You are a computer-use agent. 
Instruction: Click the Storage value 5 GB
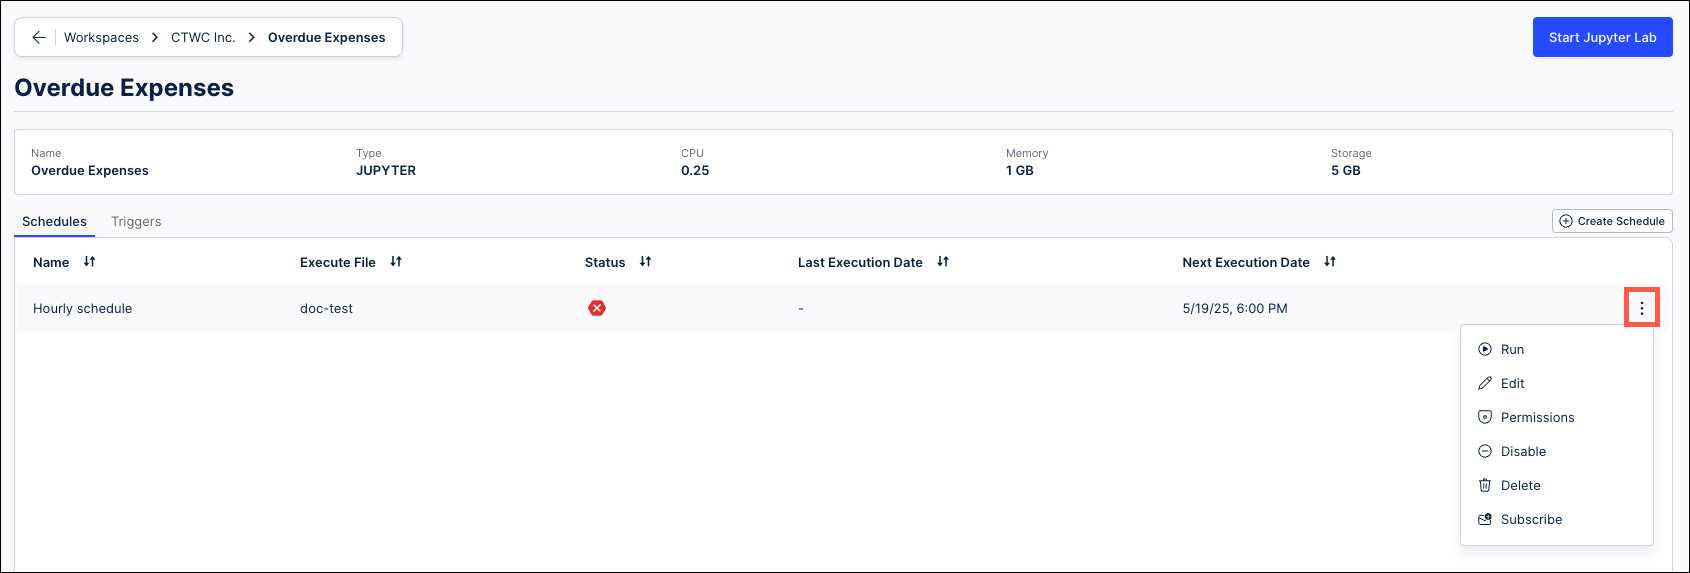(1346, 170)
